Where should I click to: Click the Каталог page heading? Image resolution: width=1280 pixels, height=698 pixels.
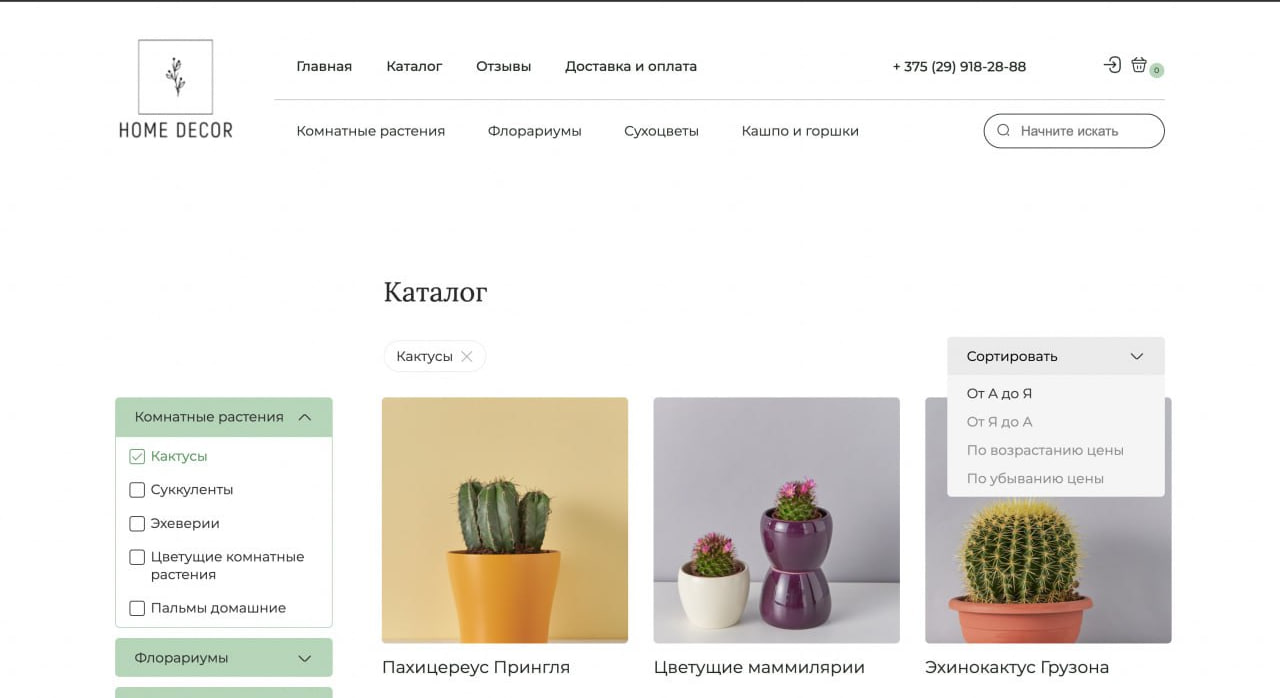pyautogui.click(x=435, y=292)
